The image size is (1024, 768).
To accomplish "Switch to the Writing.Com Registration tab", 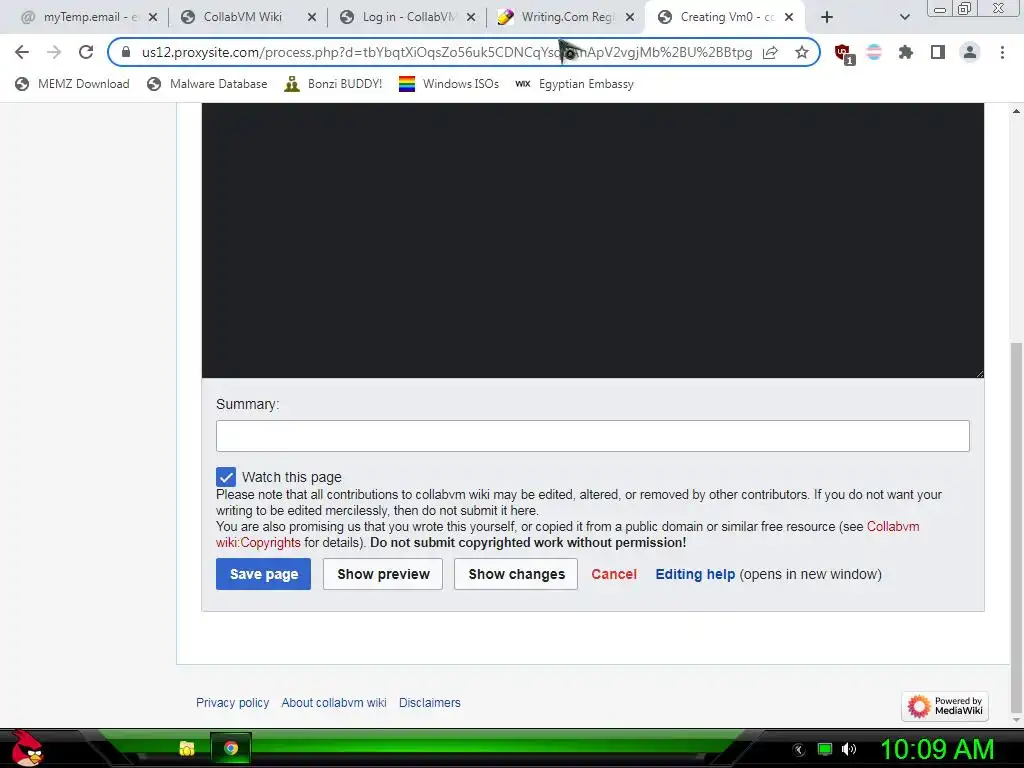I will 567,17.
